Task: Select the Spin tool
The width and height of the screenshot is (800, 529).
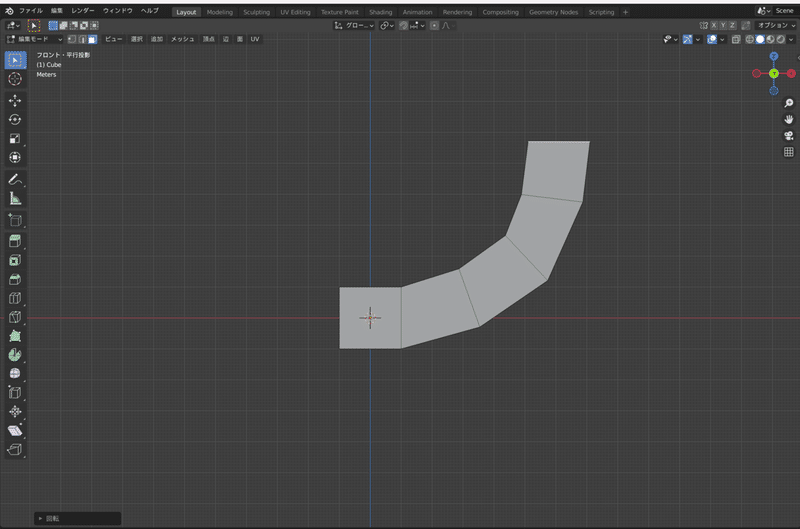Action: [x=15, y=355]
